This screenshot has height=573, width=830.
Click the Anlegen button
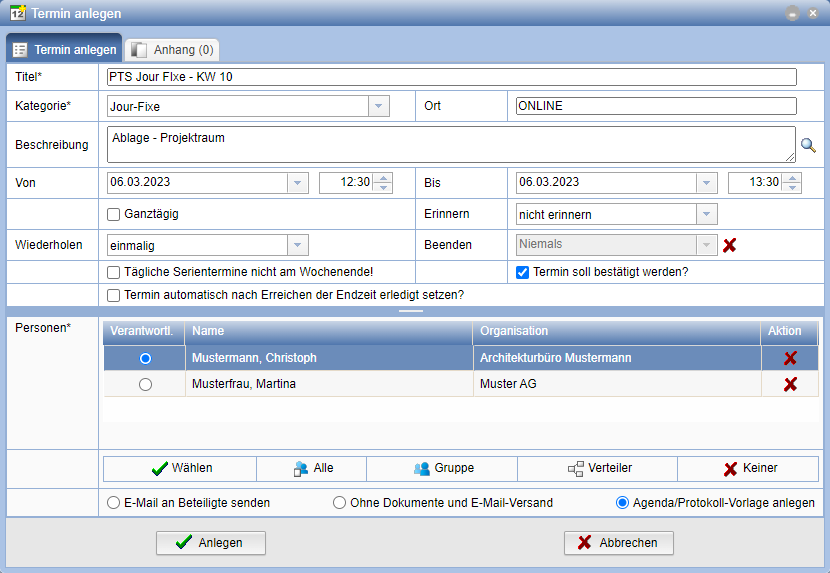211,543
